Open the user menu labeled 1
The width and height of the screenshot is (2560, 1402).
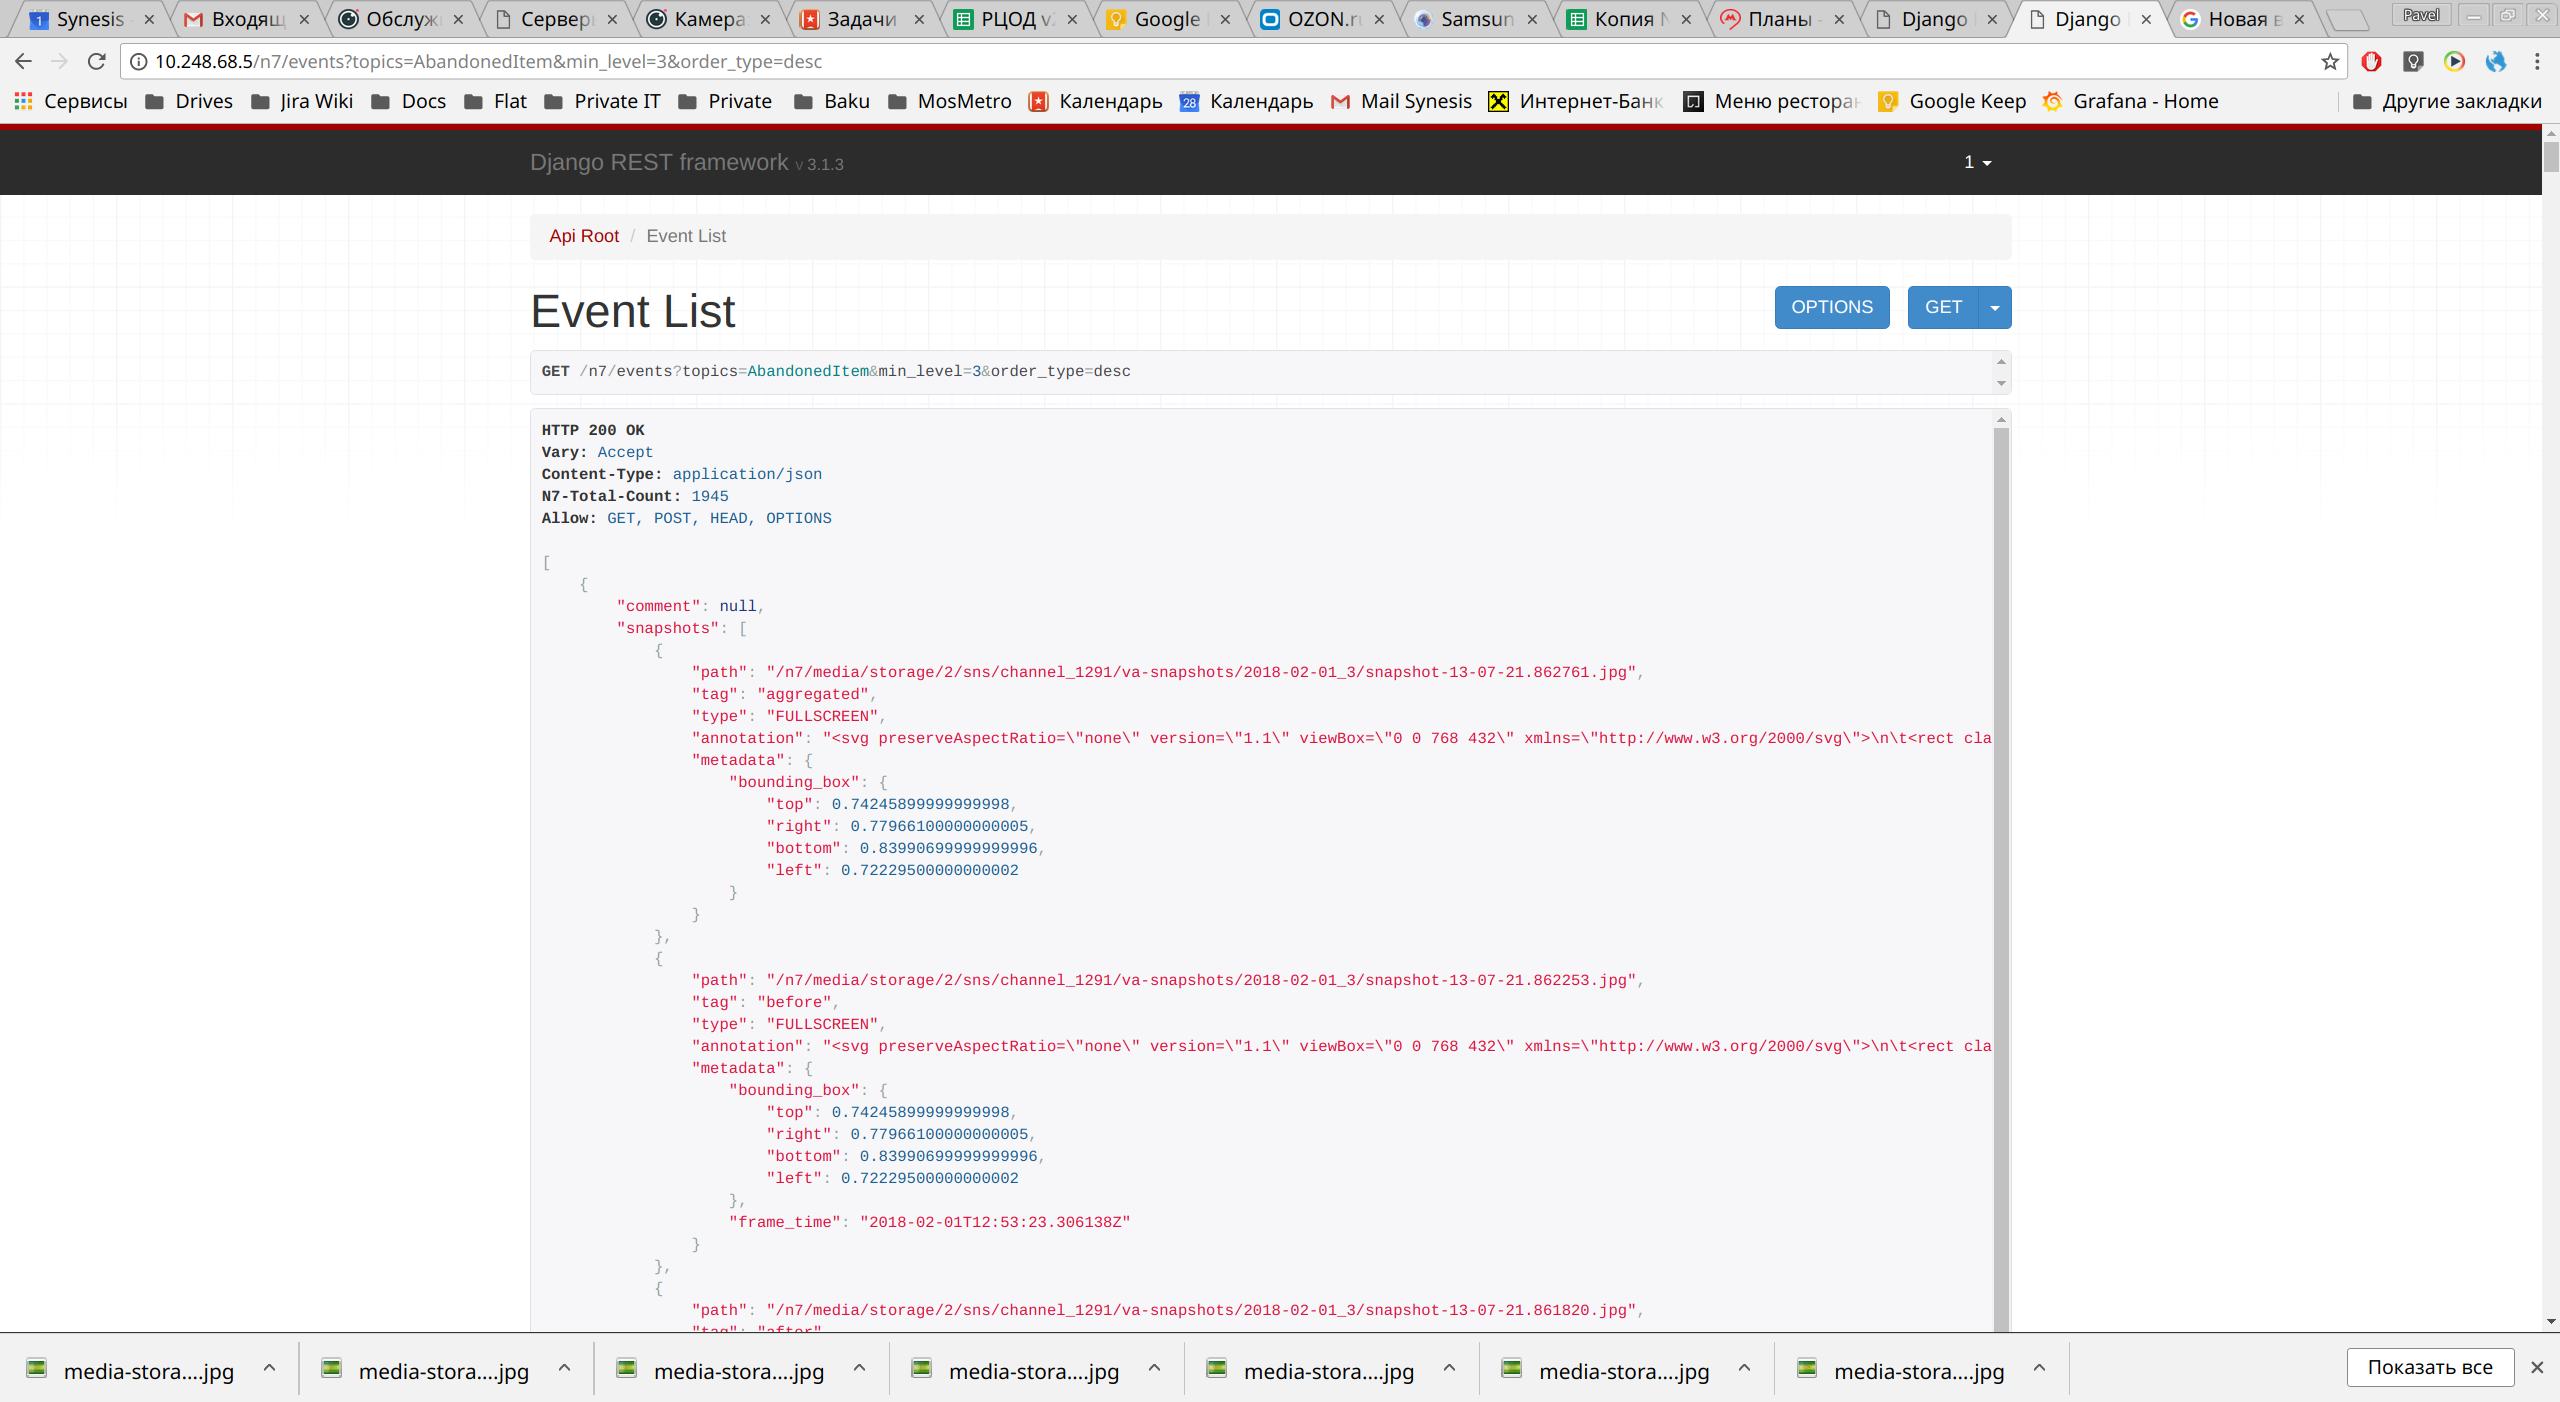pos(1977,162)
